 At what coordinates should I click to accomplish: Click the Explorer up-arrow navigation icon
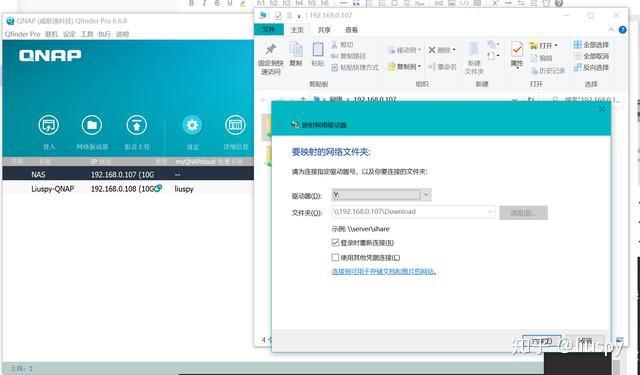click(x=303, y=99)
